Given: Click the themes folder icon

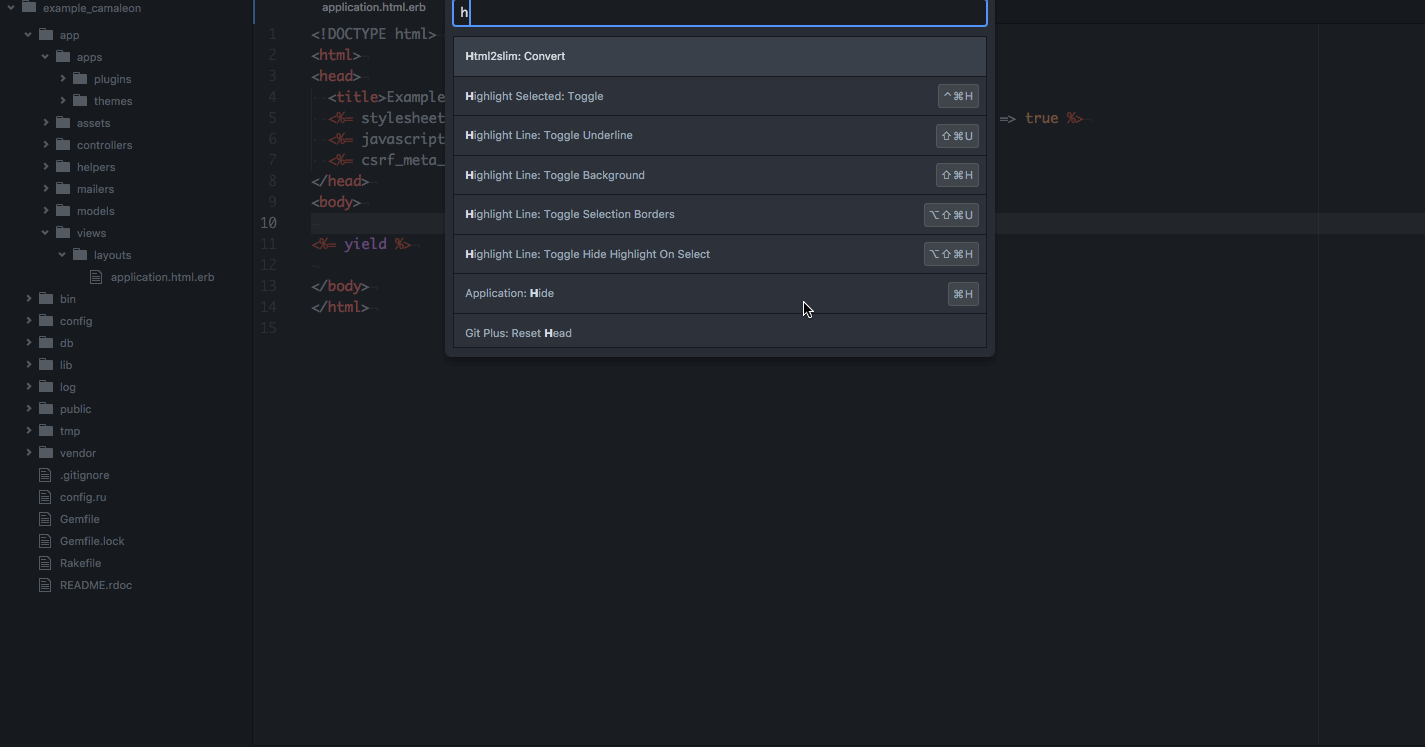Looking at the screenshot, I should 80,101.
